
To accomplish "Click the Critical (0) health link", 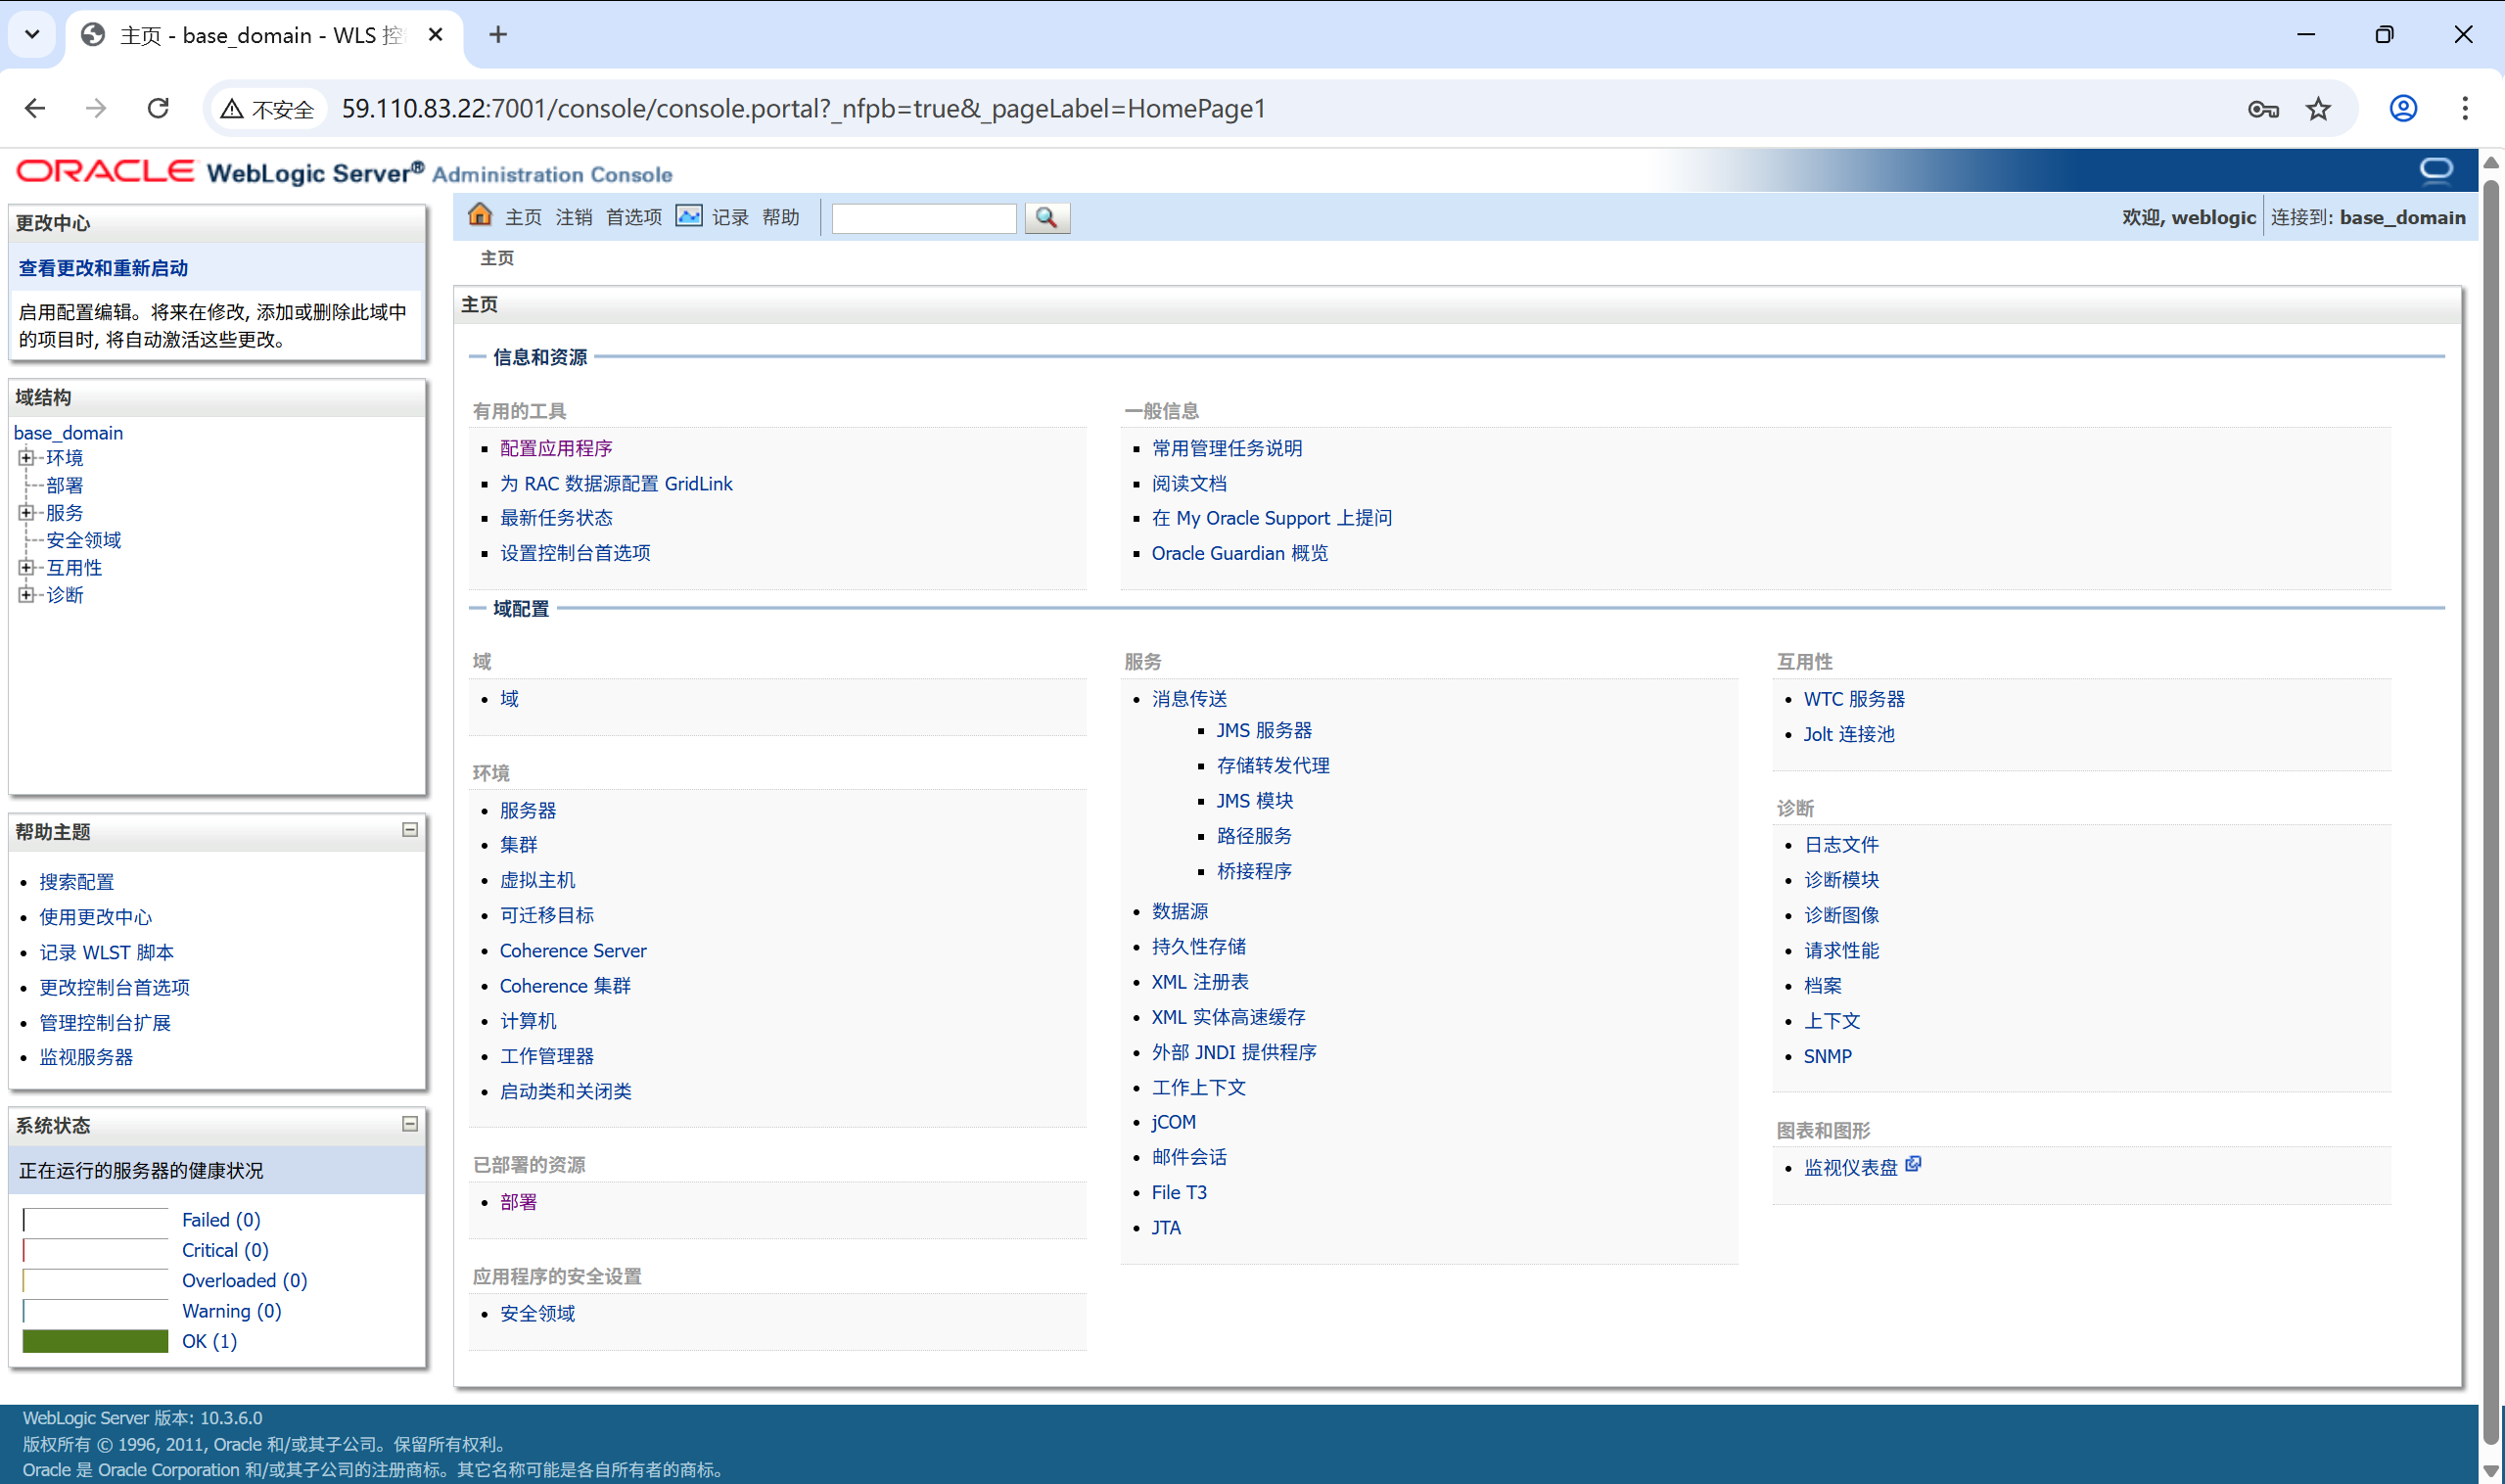I will (x=225, y=1250).
